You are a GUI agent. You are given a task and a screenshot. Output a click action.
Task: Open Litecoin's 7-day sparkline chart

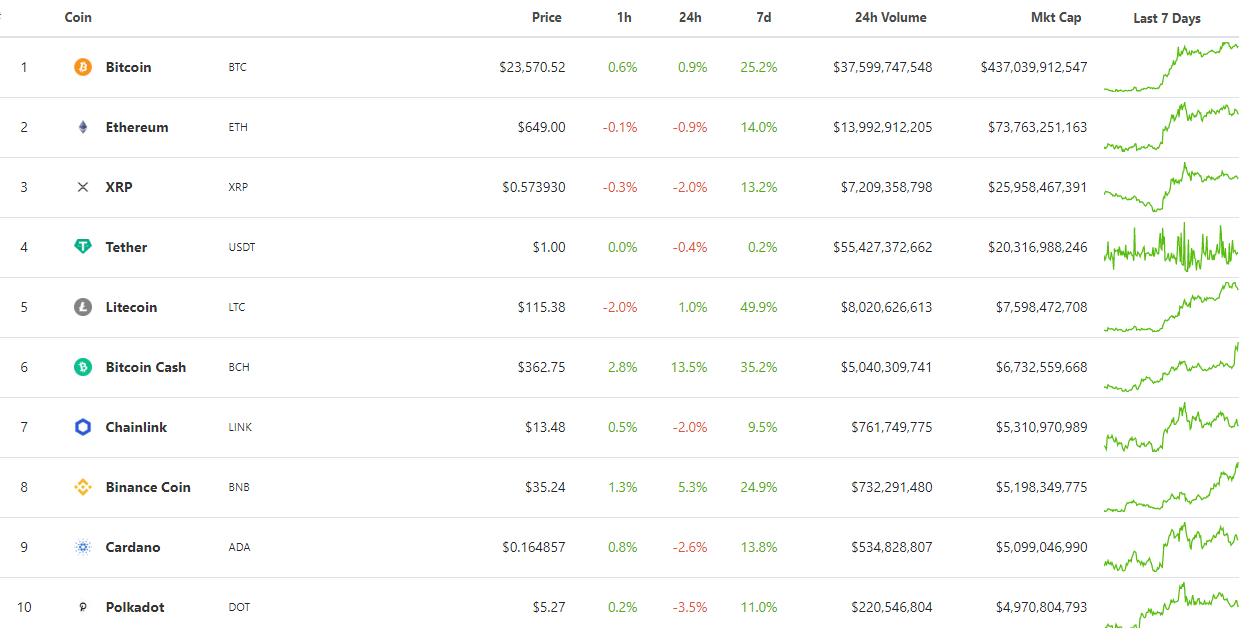[x=1171, y=307]
